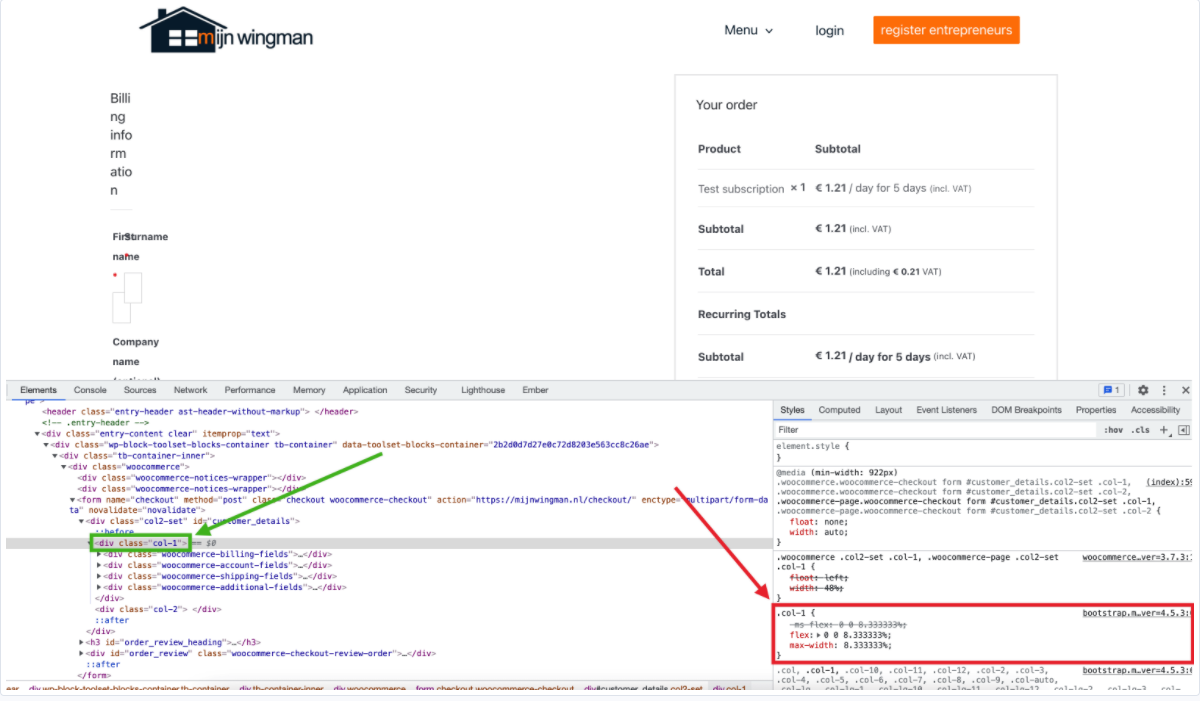Click div#customer_details.col2-set breadcrumb
The width and height of the screenshot is (1200, 701).
point(643,689)
